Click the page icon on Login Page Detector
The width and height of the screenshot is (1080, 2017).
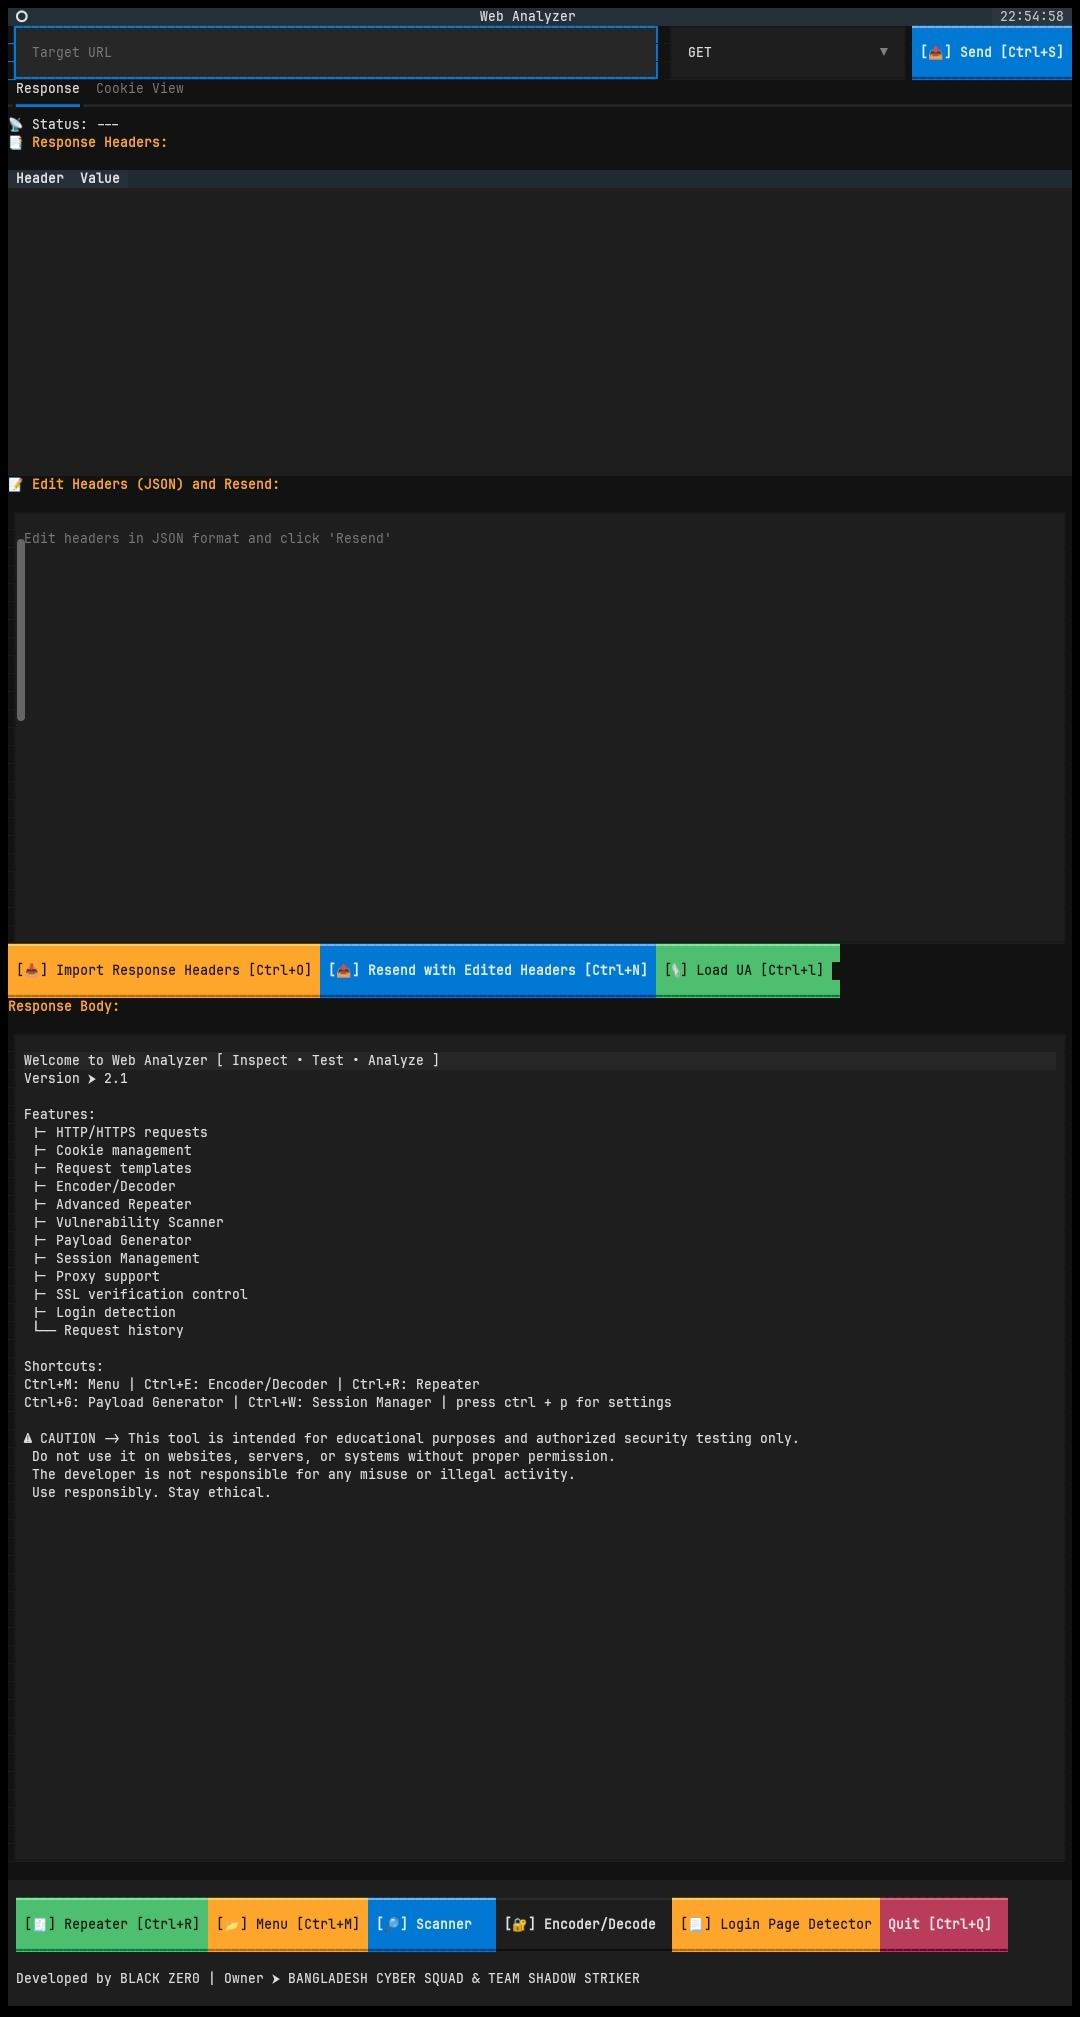(x=696, y=1924)
